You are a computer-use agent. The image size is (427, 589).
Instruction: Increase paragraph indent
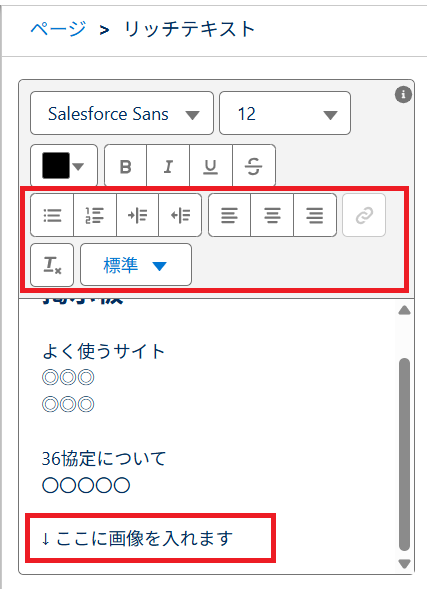coord(137,215)
